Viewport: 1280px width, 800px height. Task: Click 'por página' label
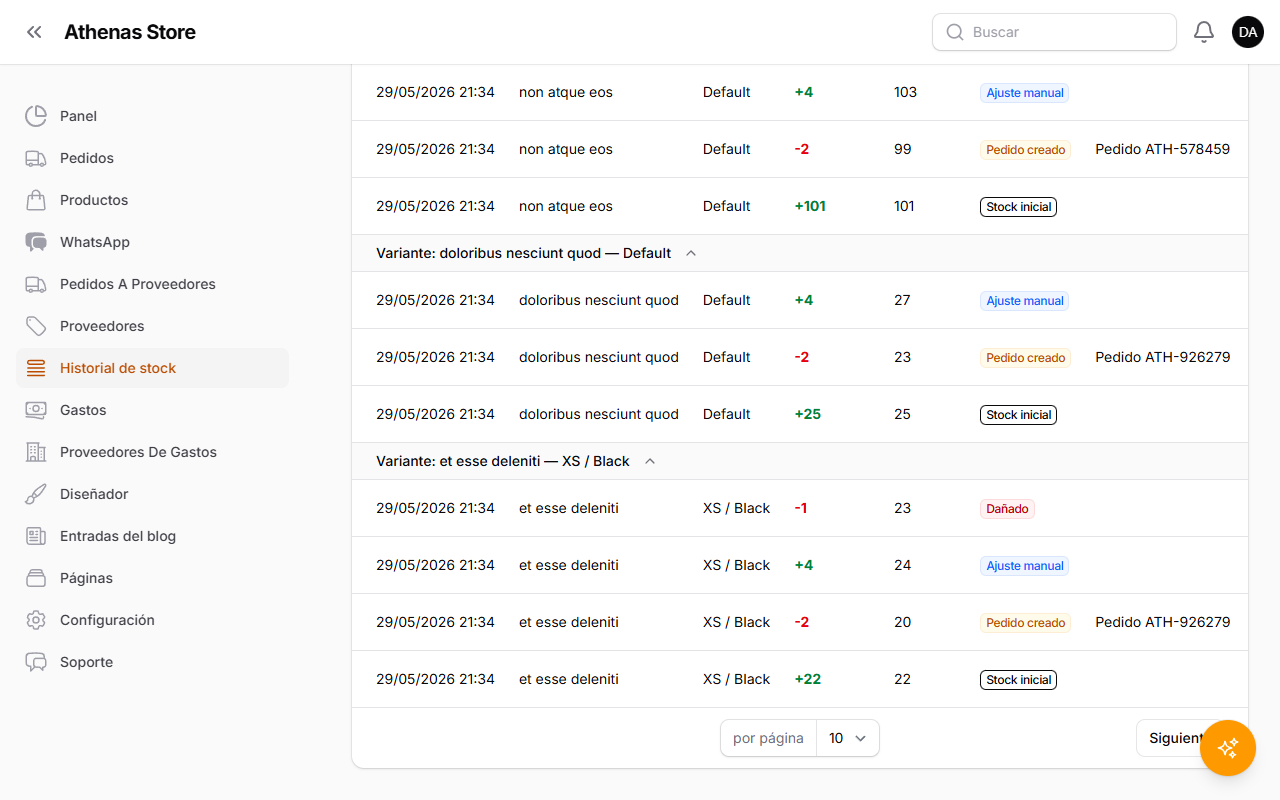pos(768,738)
